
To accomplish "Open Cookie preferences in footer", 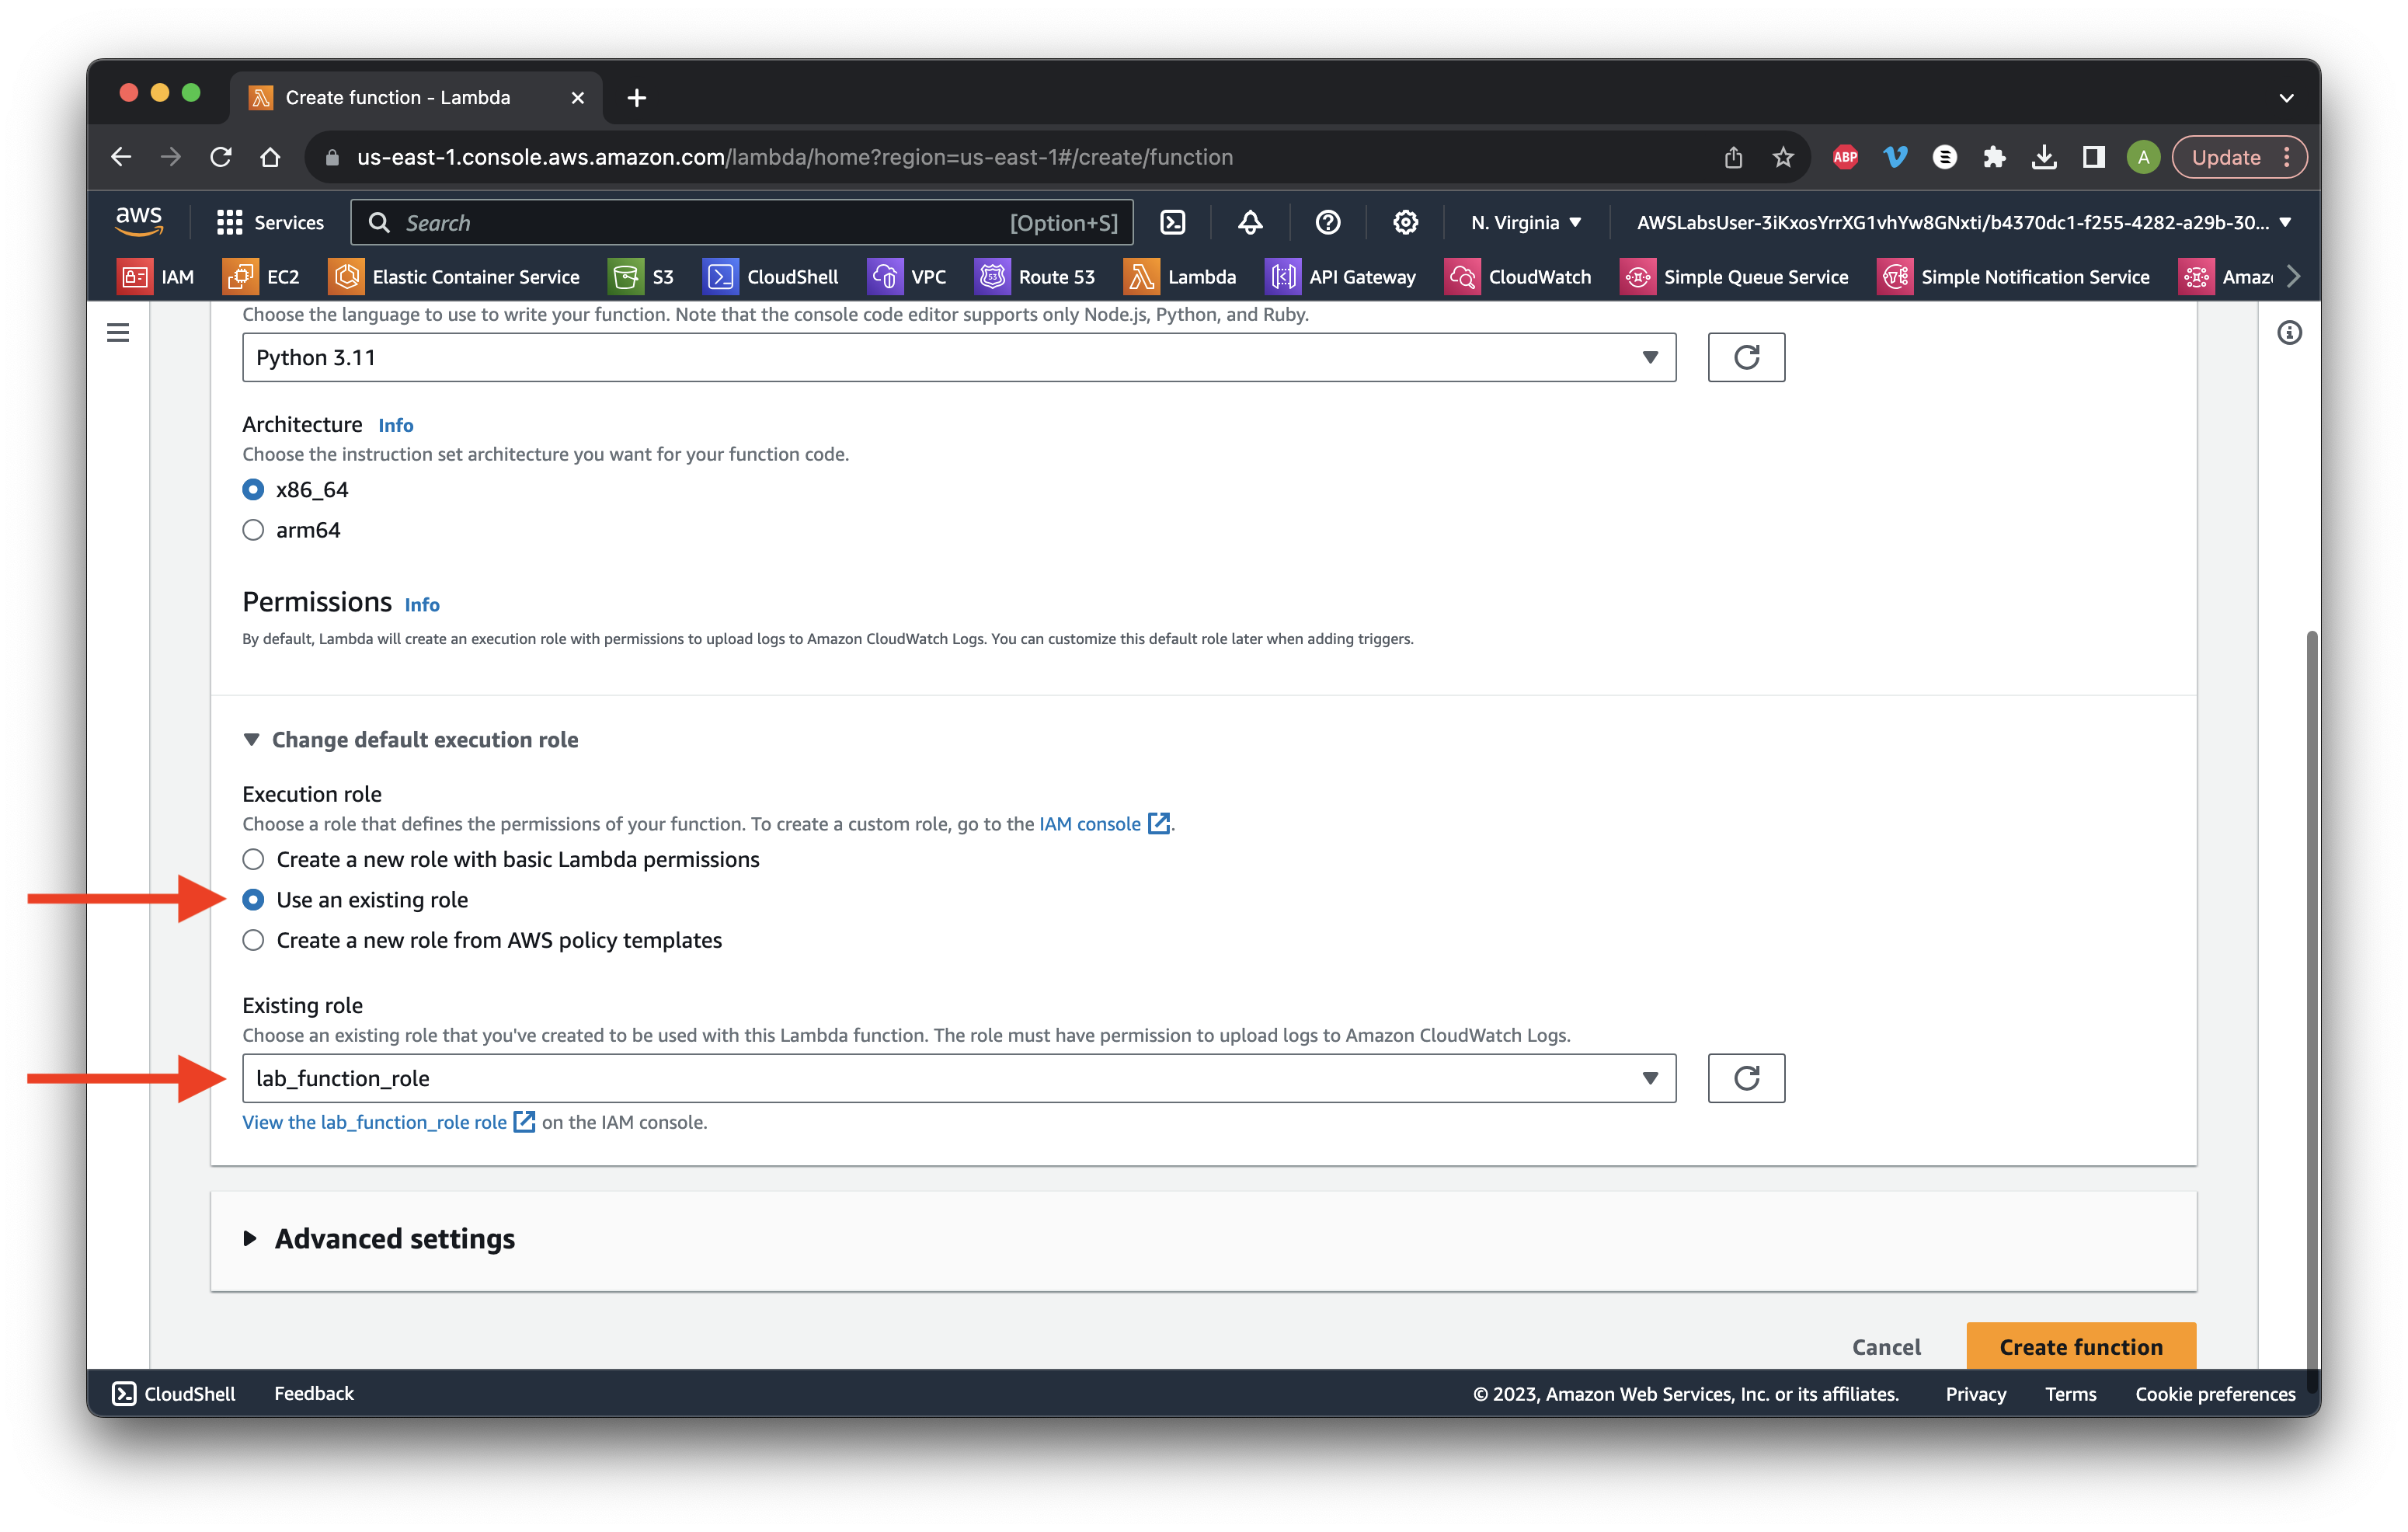I will 2215,1393.
